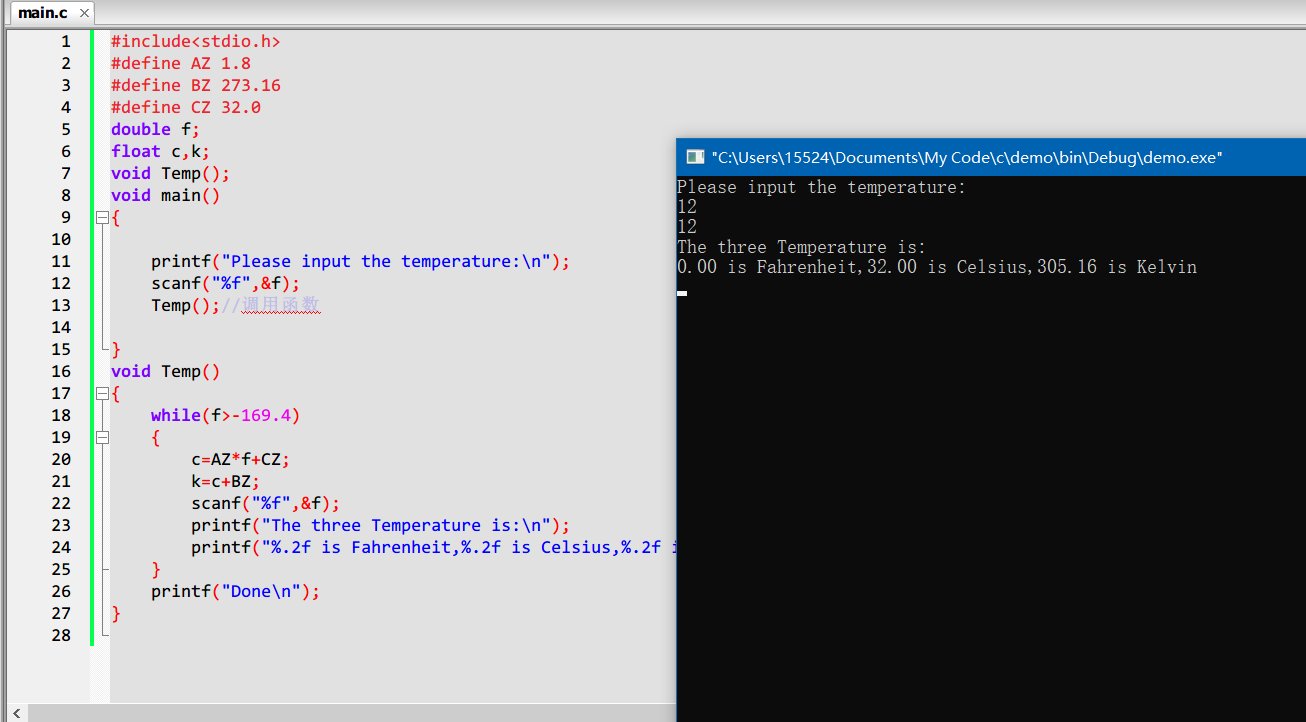Collapse the while loop fold marker
This screenshot has width=1306, height=722.
pos(100,437)
